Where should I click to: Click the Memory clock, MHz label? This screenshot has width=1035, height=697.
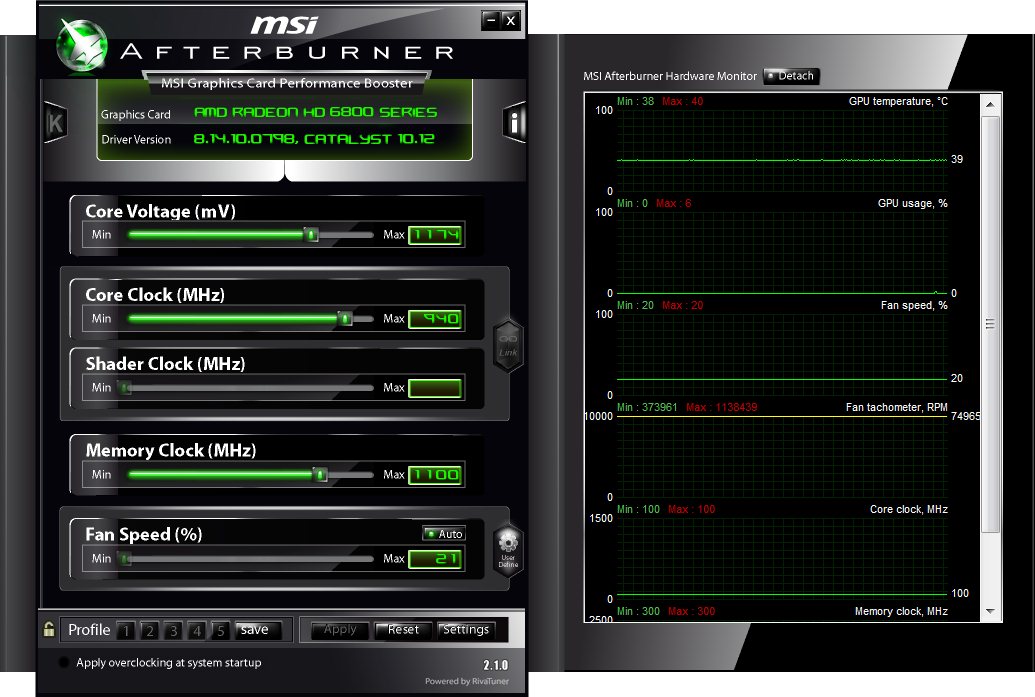(x=901, y=611)
